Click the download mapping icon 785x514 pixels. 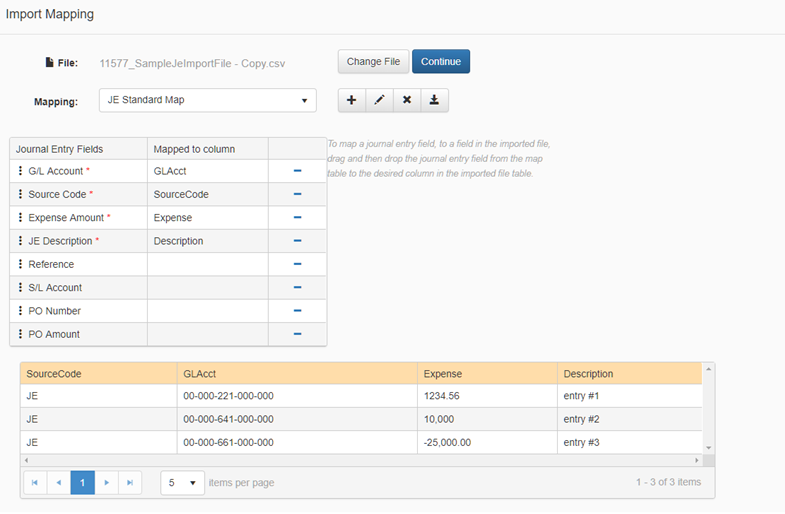[x=435, y=100]
